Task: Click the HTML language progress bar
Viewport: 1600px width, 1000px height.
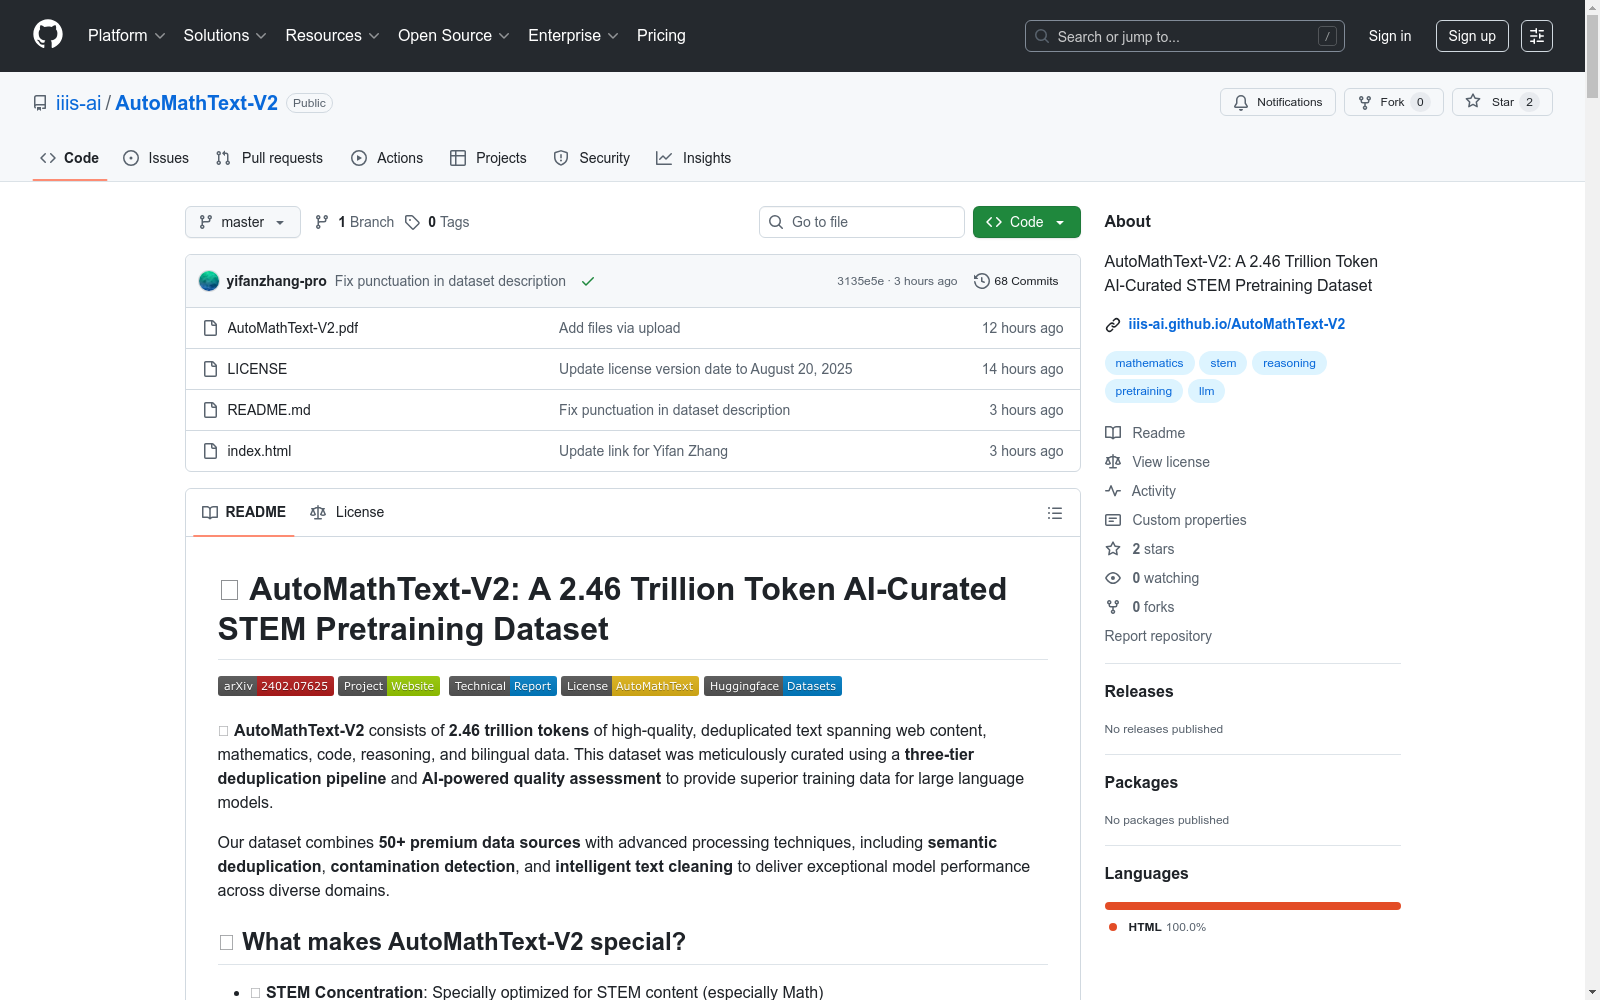Action: tap(1253, 906)
